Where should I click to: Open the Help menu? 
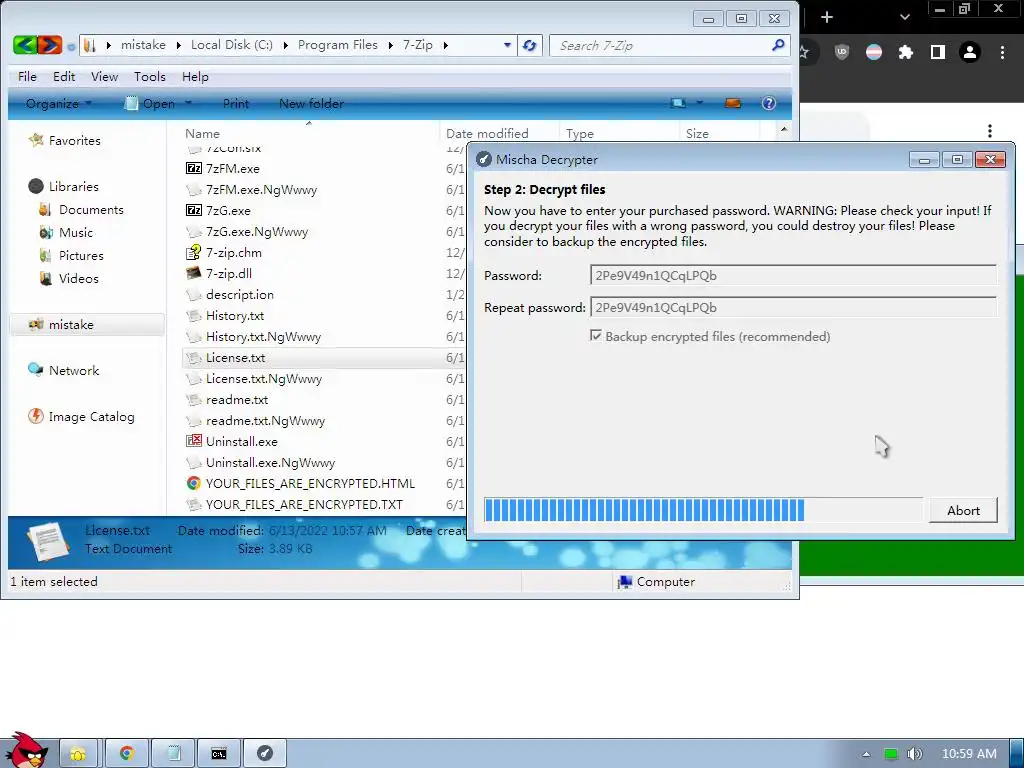195,77
